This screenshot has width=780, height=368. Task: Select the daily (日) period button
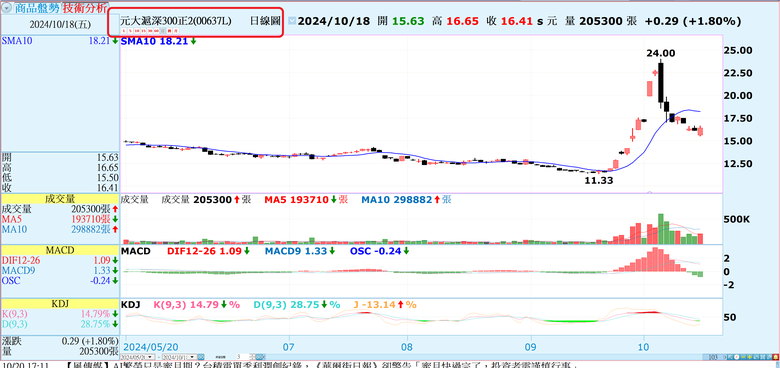[162, 31]
